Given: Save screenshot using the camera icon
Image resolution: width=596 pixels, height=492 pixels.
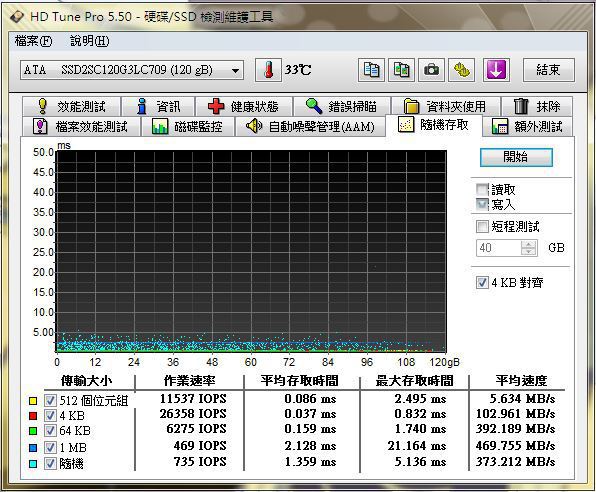Looking at the screenshot, I should tap(431, 70).
